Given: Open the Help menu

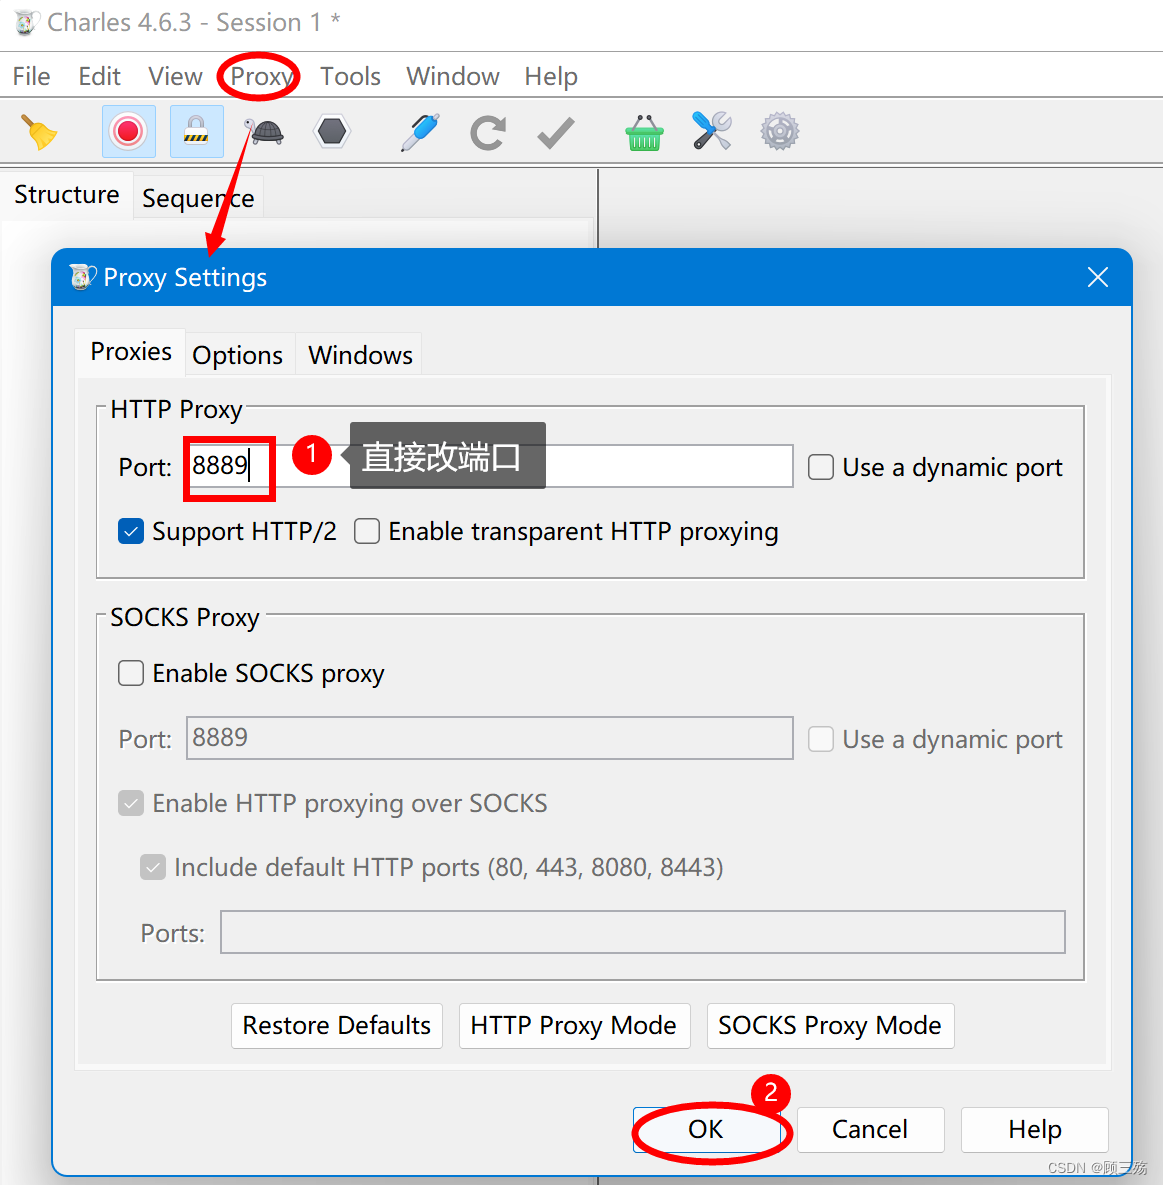Looking at the screenshot, I should (551, 76).
